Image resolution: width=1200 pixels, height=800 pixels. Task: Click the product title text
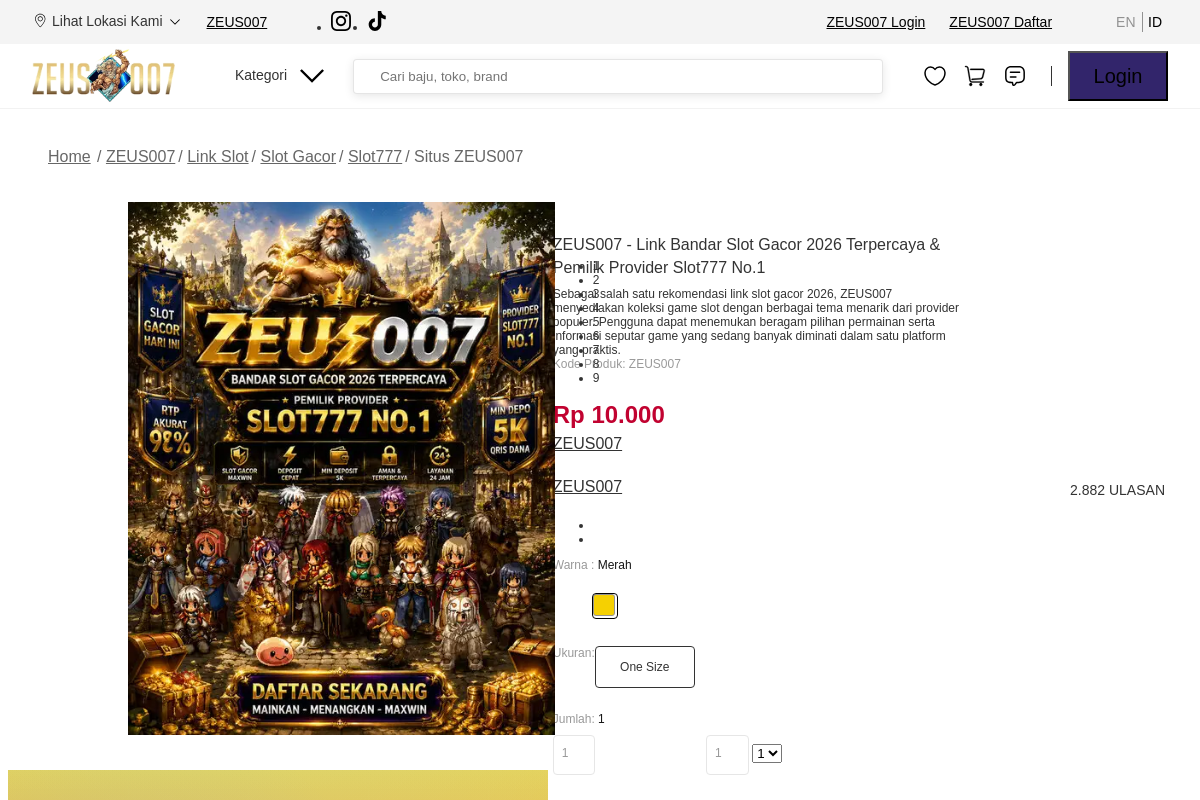747,256
